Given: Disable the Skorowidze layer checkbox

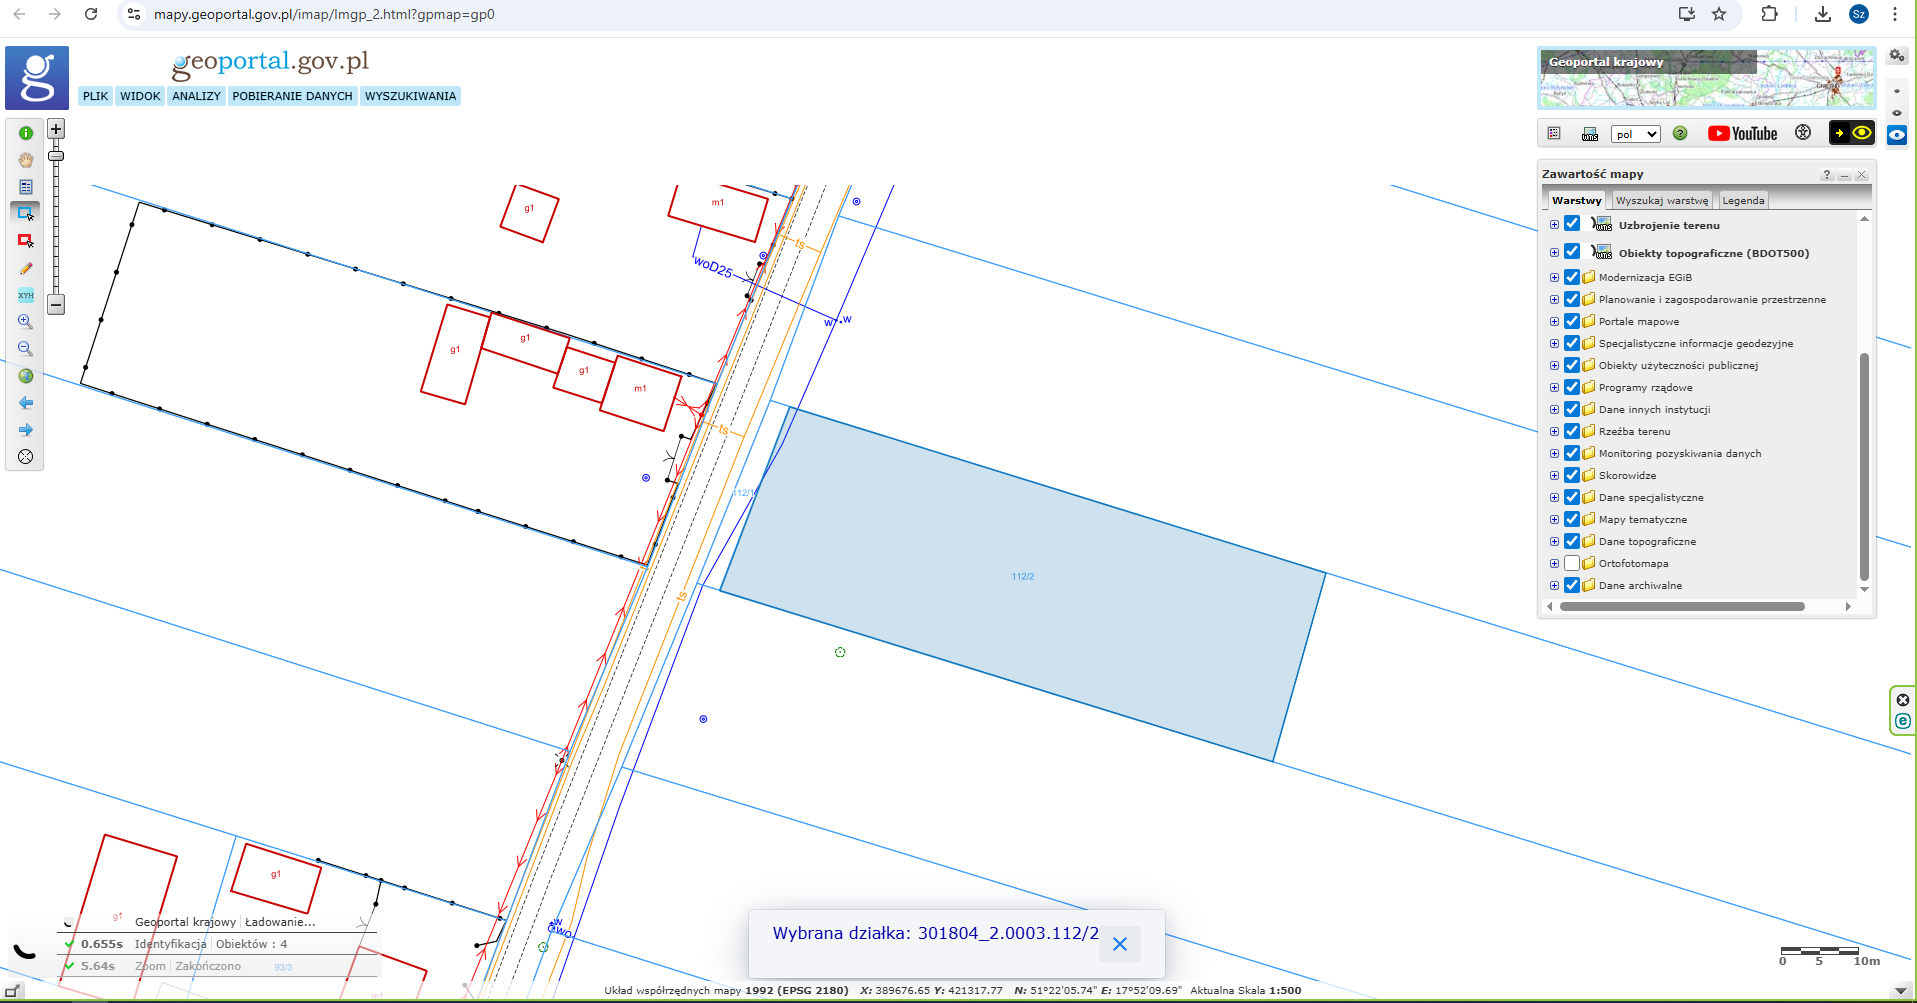Looking at the screenshot, I should coord(1572,476).
